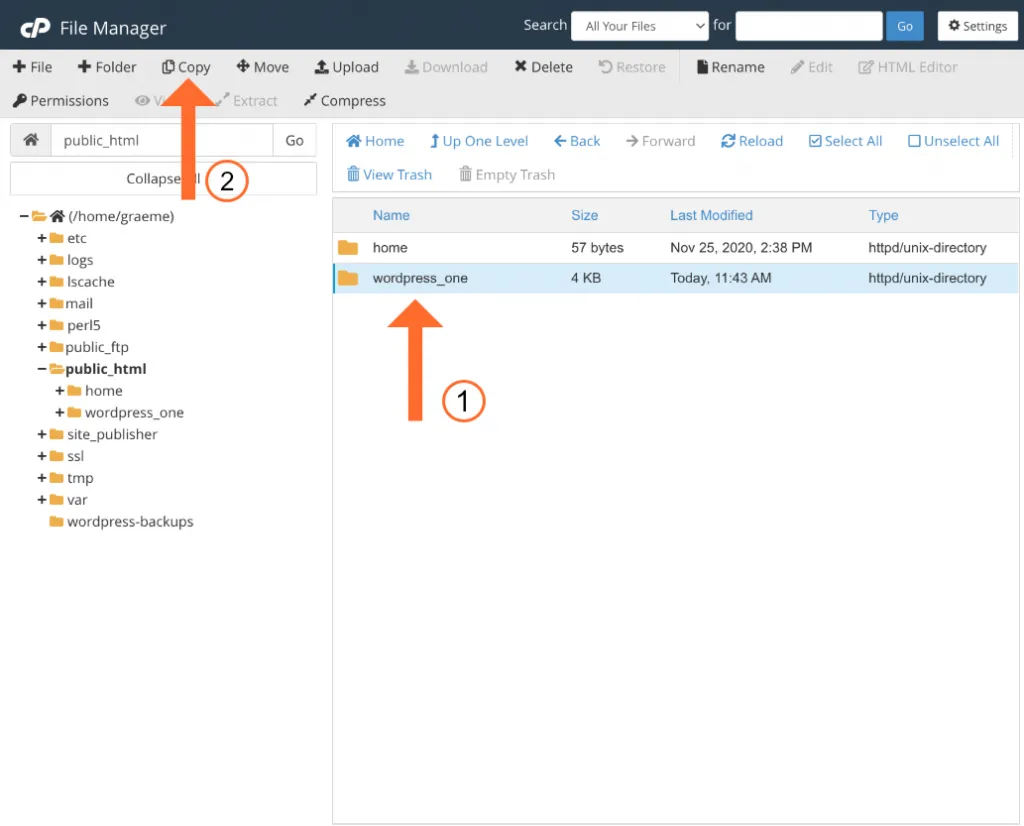Expand the public_ftp tree folder
The image size is (1024, 826).
(x=42, y=347)
